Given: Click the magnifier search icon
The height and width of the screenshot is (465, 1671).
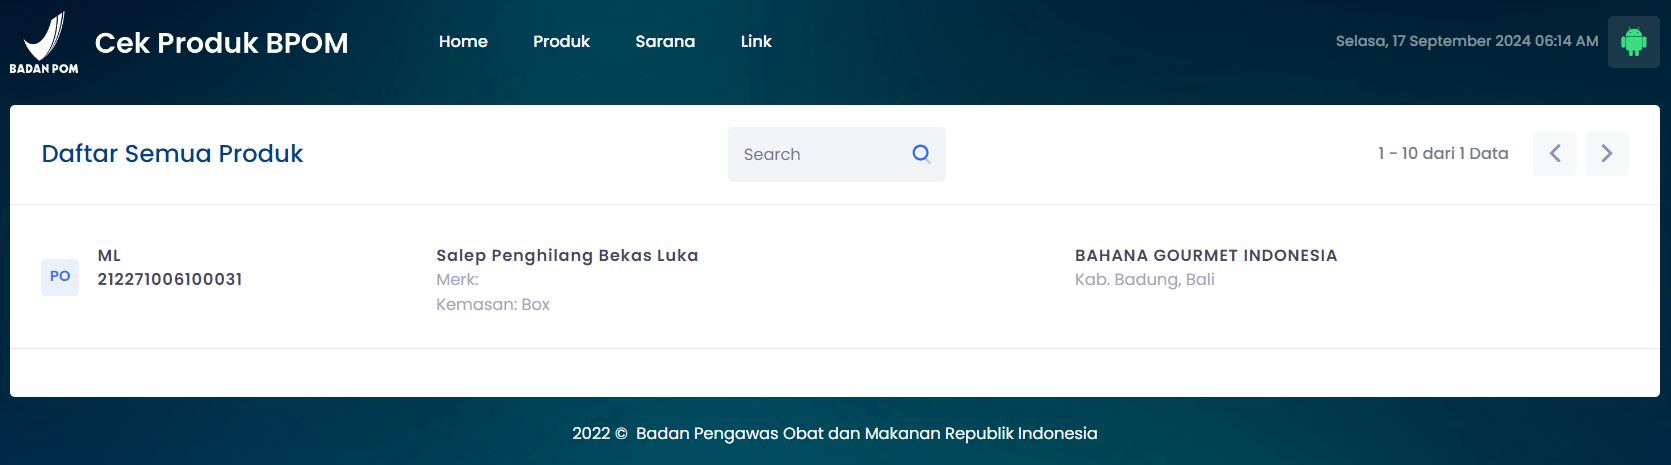Looking at the screenshot, I should [x=921, y=154].
